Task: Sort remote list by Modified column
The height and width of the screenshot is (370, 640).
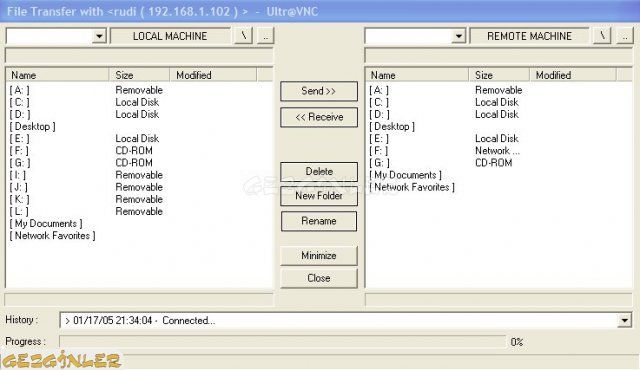Action: tap(573, 75)
